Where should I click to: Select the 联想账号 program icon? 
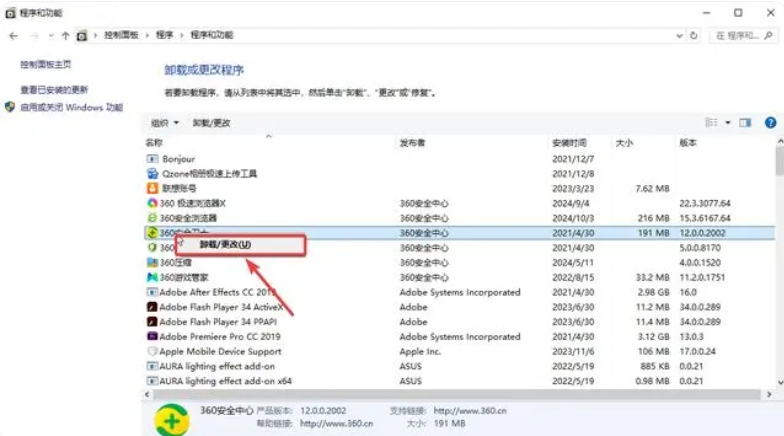tap(152, 188)
